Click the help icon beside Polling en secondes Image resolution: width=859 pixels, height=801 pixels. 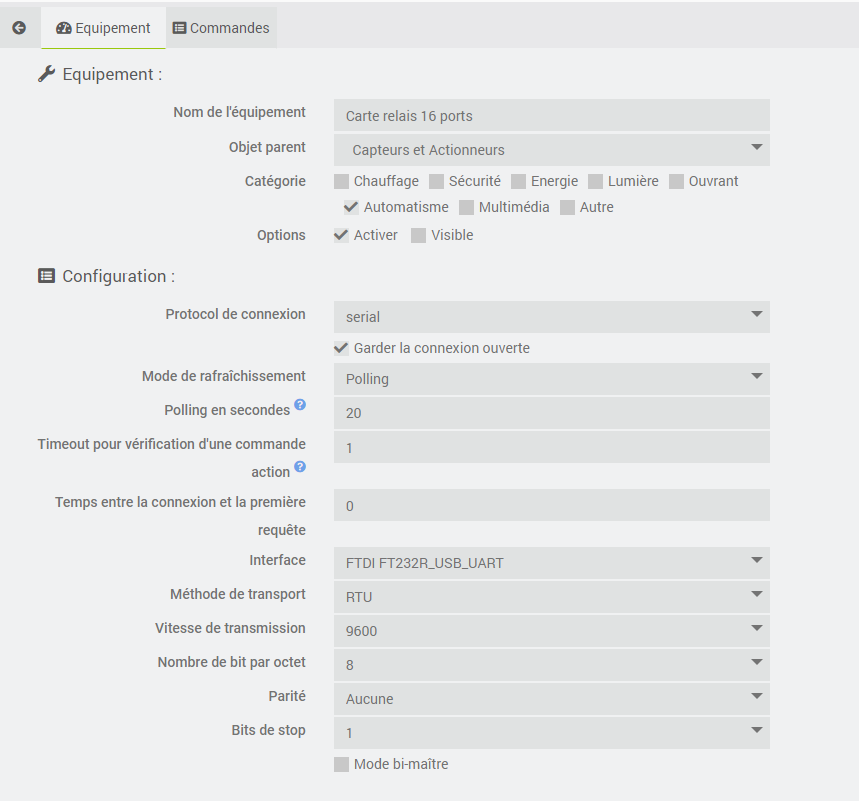click(x=300, y=406)
